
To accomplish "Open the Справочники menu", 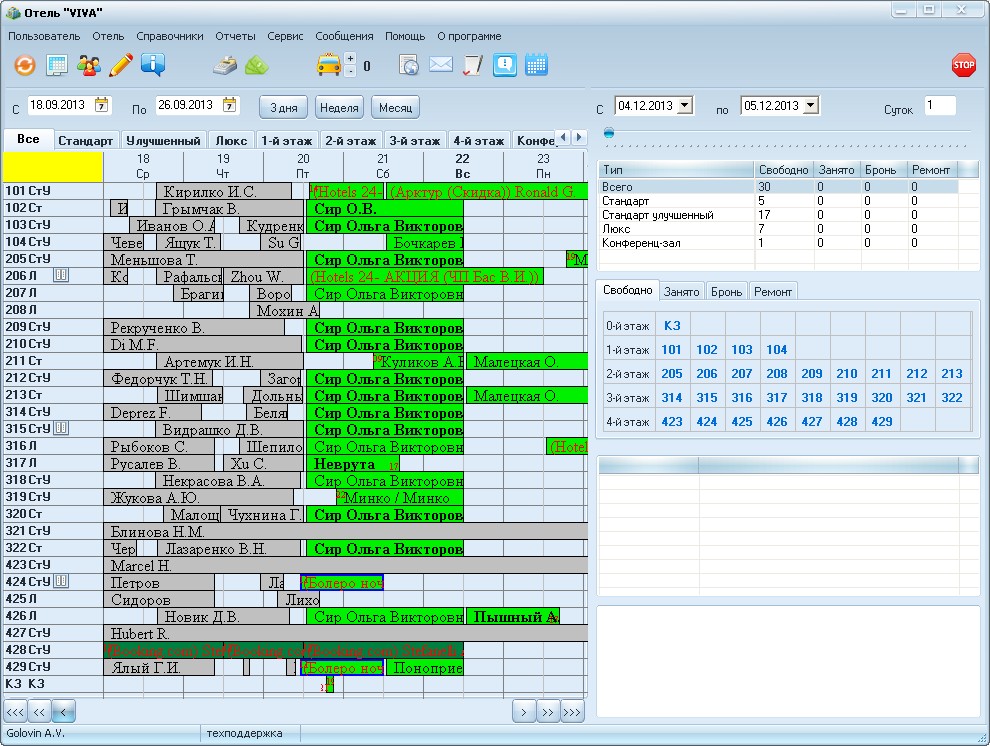I will click(170, 36).
